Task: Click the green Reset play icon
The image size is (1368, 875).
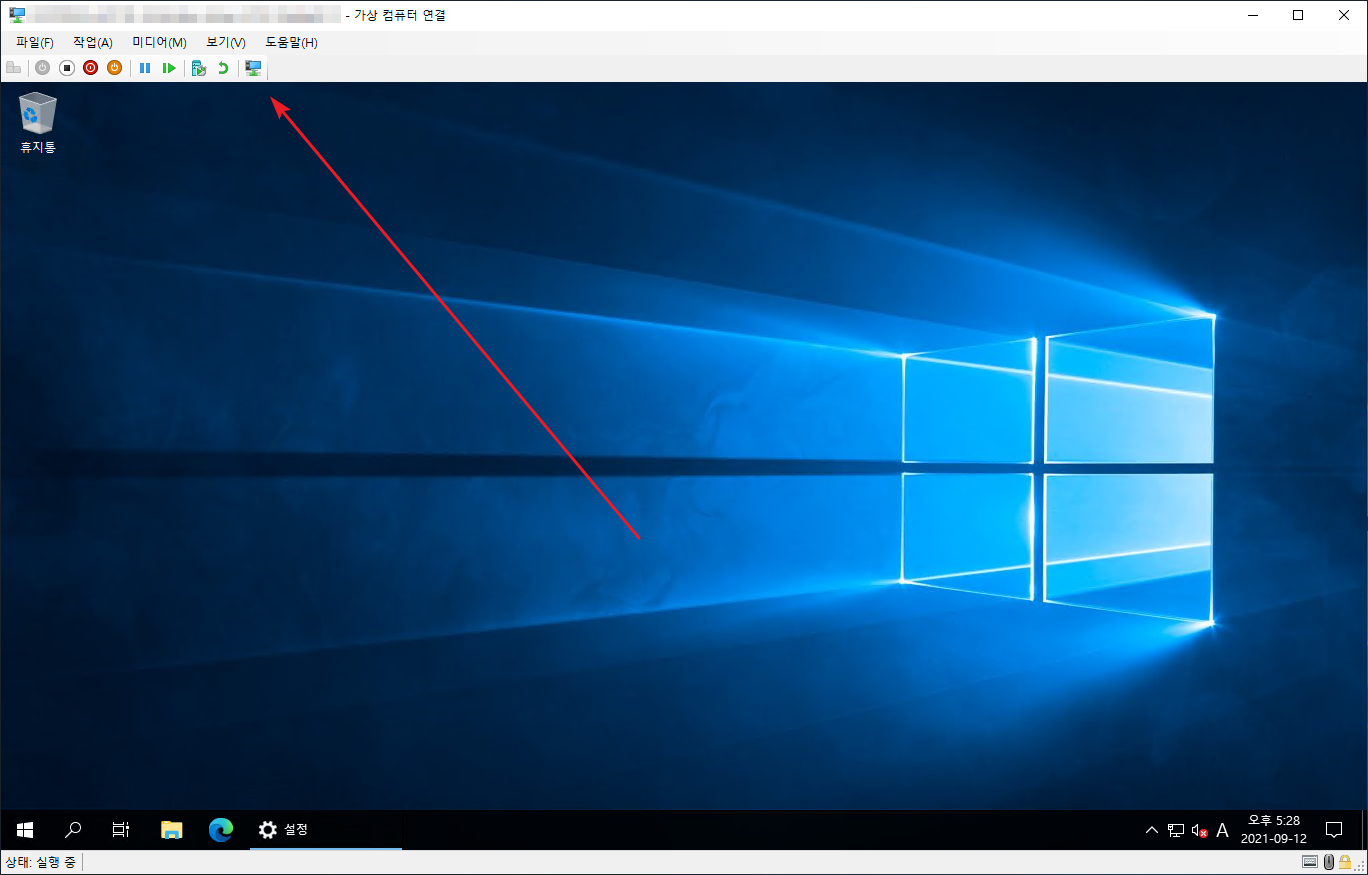Action: [169, 68]
